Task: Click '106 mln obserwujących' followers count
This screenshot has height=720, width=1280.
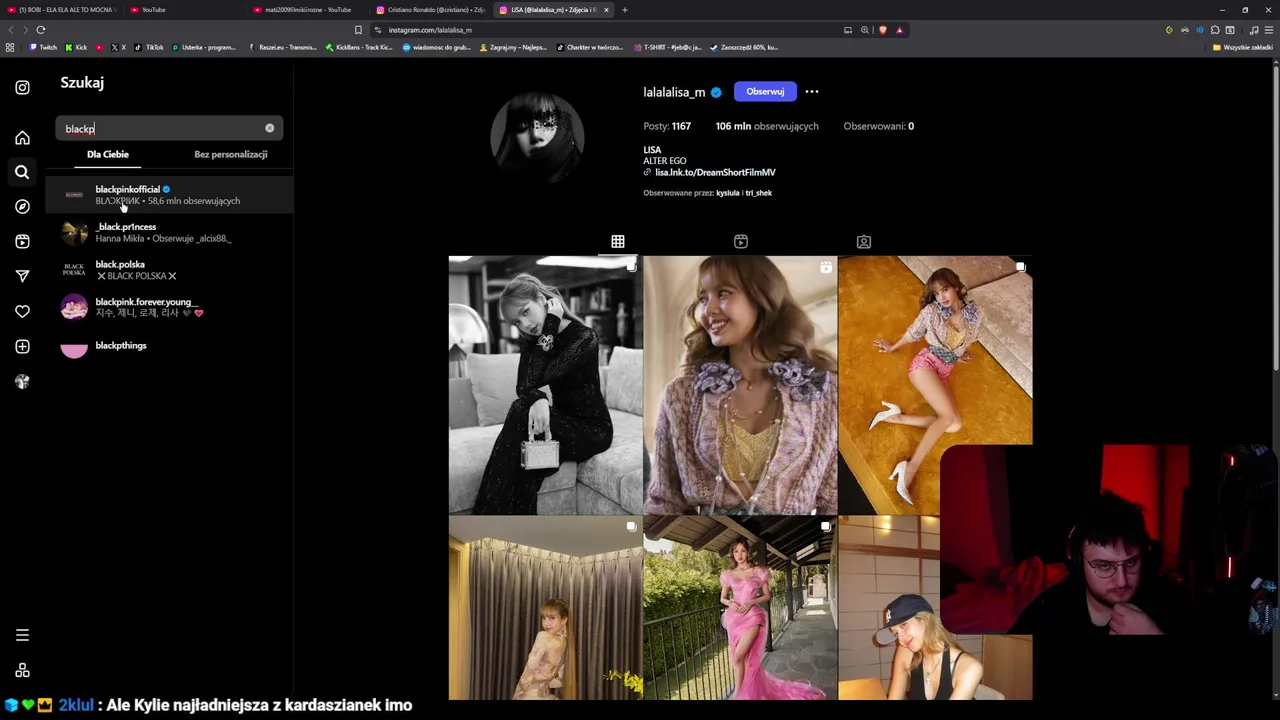Action: coord(767,126)
